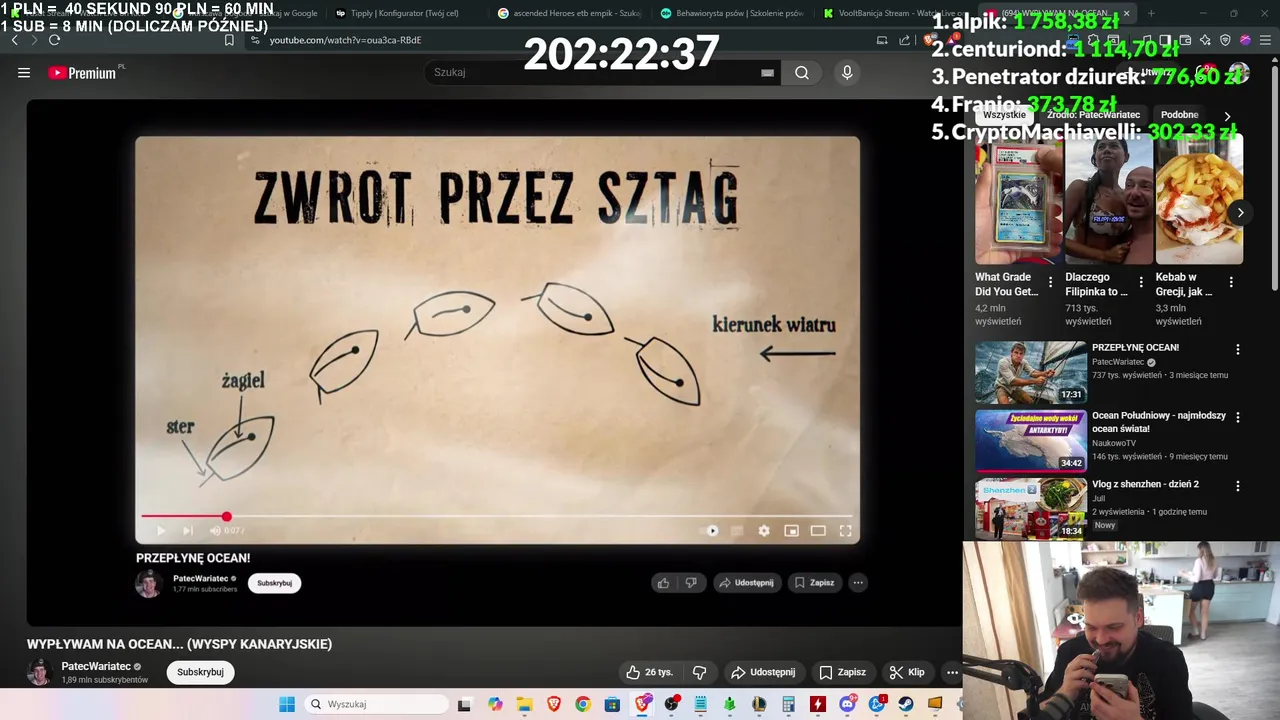Click inner Zapisz save button

814,583
